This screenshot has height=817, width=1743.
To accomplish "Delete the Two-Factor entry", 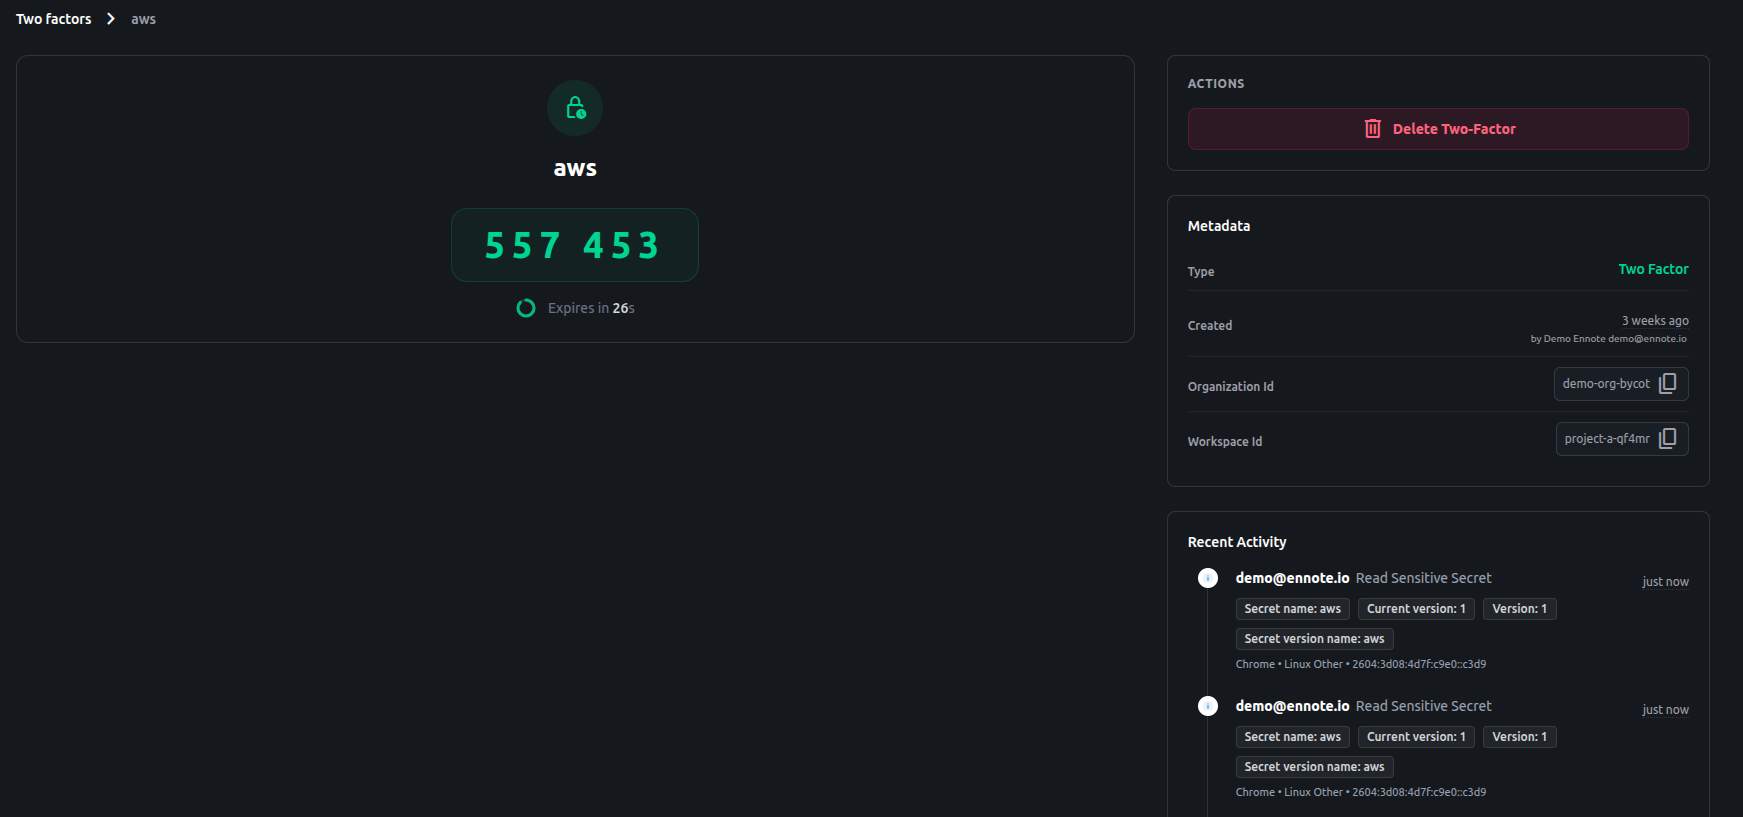I will pos(1438,129).
